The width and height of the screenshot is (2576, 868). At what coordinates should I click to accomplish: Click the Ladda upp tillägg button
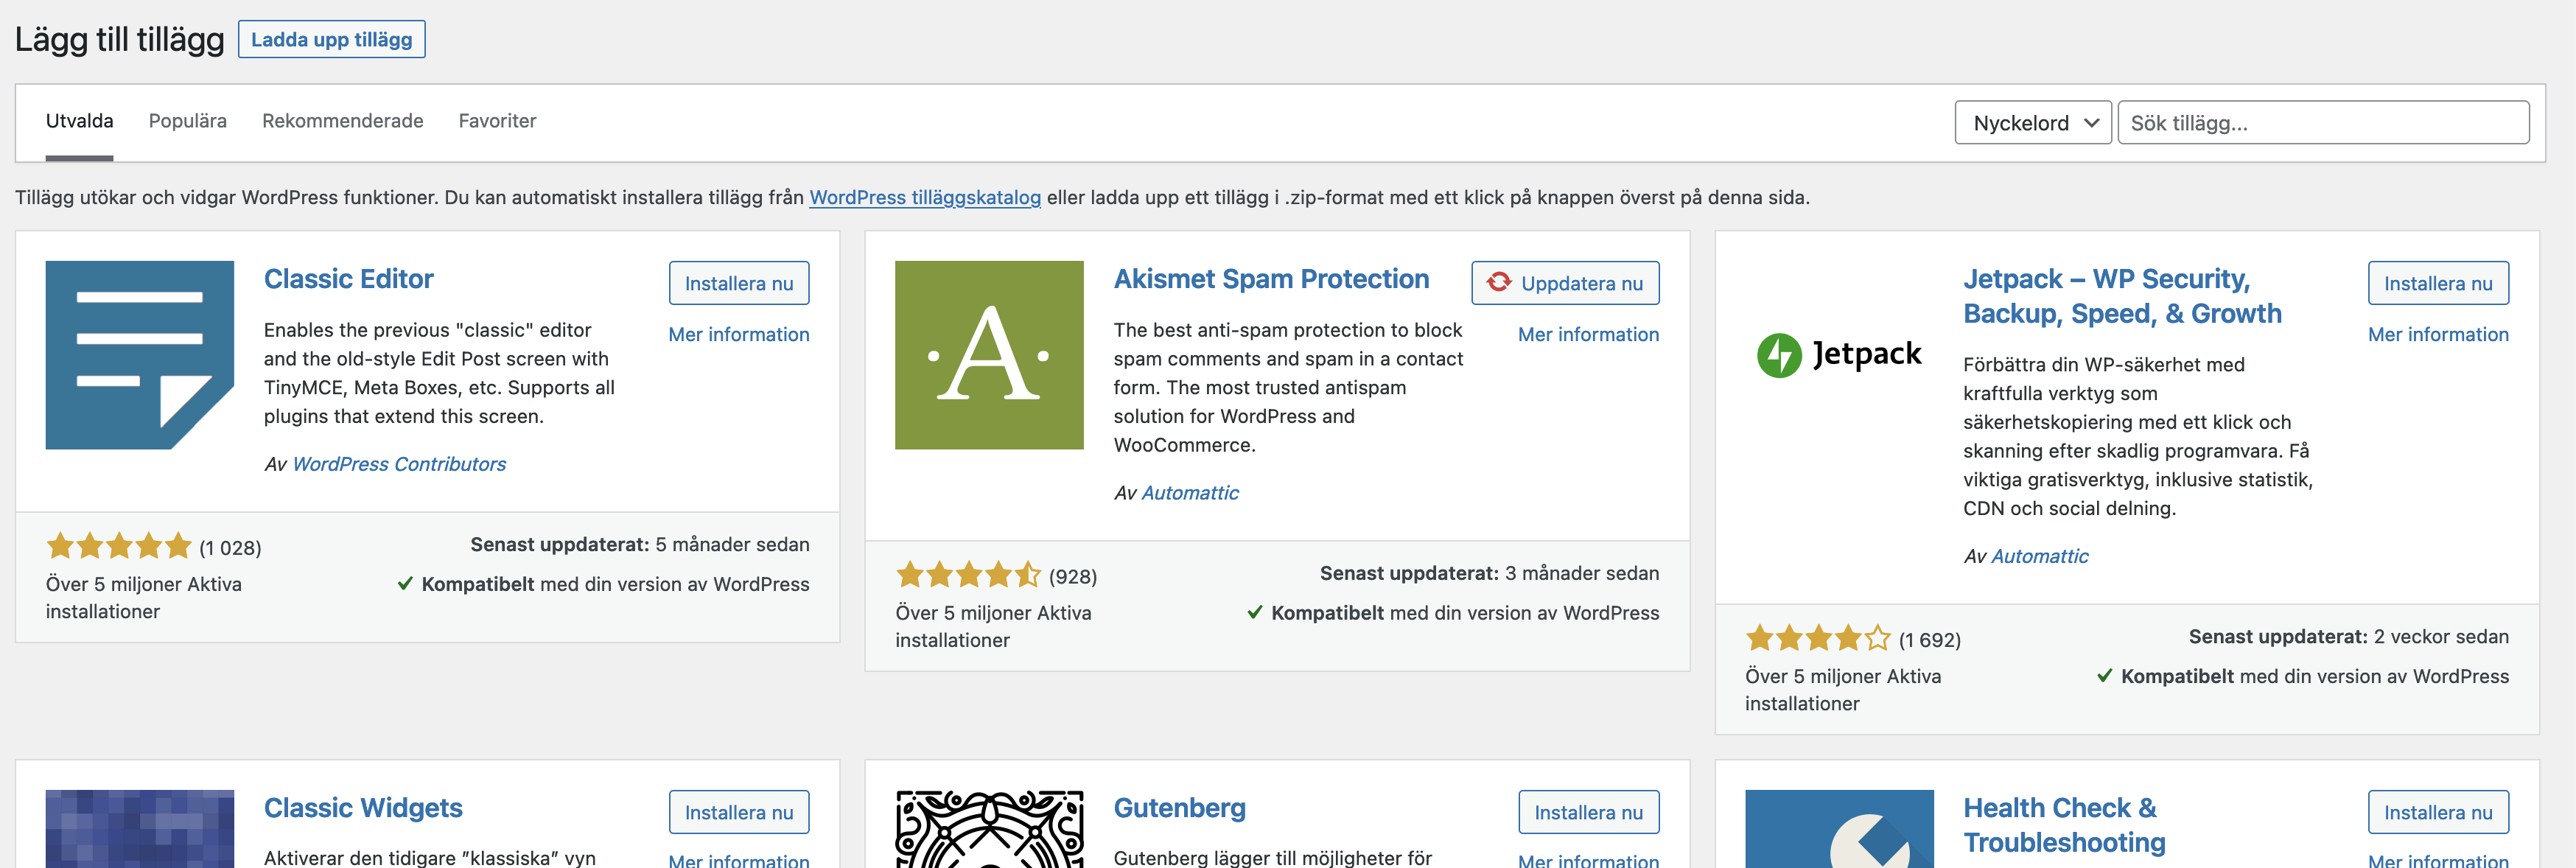point(331,40)
